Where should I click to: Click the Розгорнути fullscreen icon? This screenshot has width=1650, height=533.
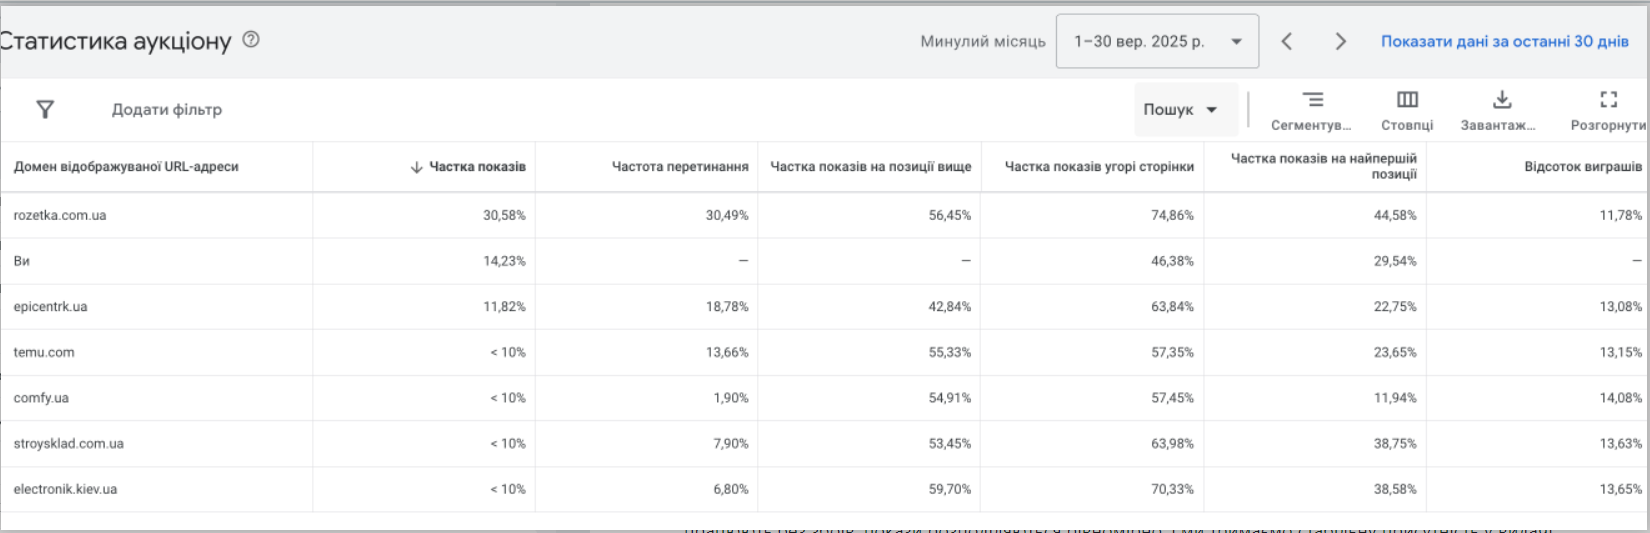[x=1608, y=100]
